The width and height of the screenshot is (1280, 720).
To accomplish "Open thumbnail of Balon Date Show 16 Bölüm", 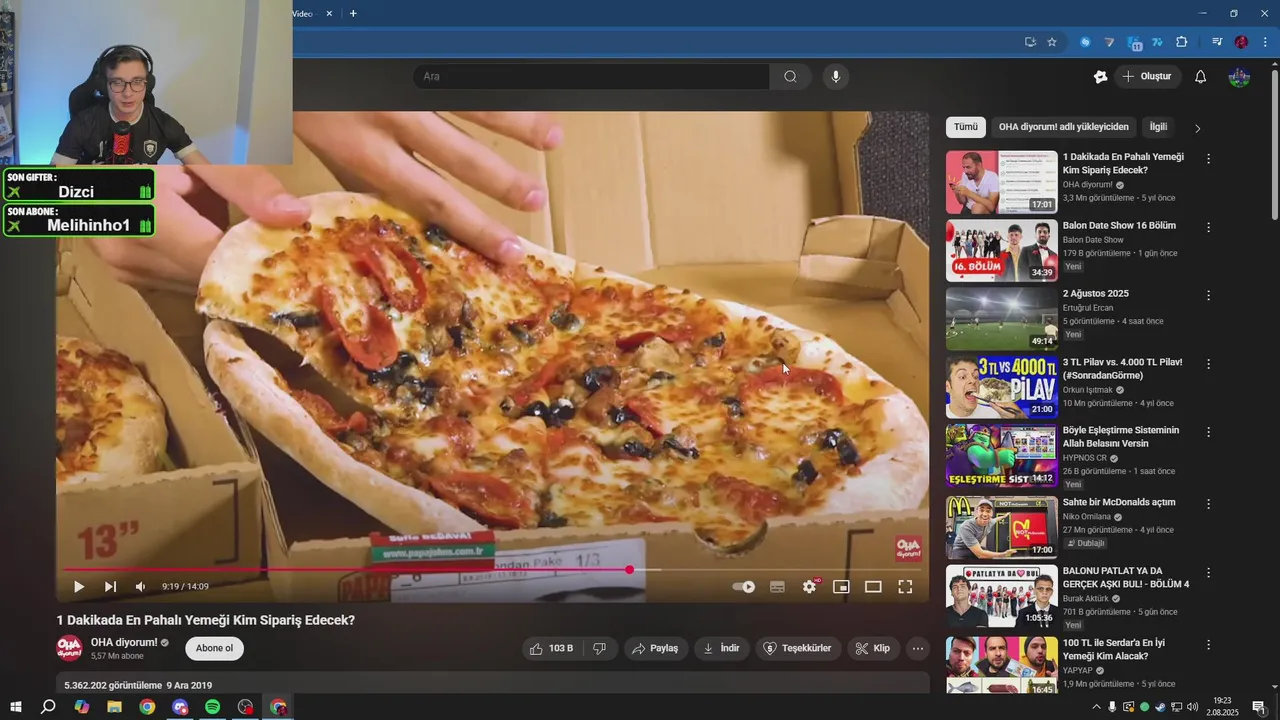I will click(x=1001, y=250).
